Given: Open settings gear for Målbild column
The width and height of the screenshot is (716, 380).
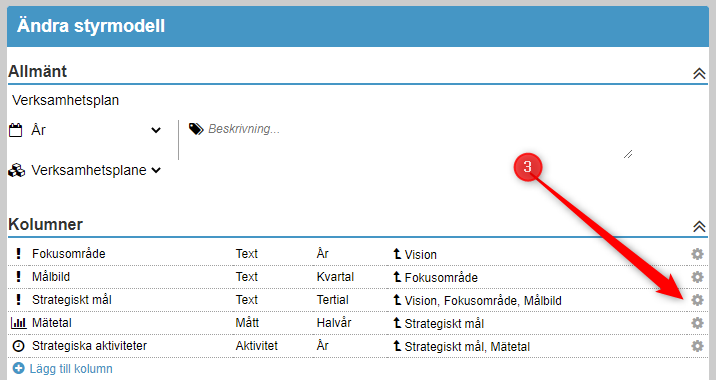Looking at the screenshot, I should coord(697,277).
